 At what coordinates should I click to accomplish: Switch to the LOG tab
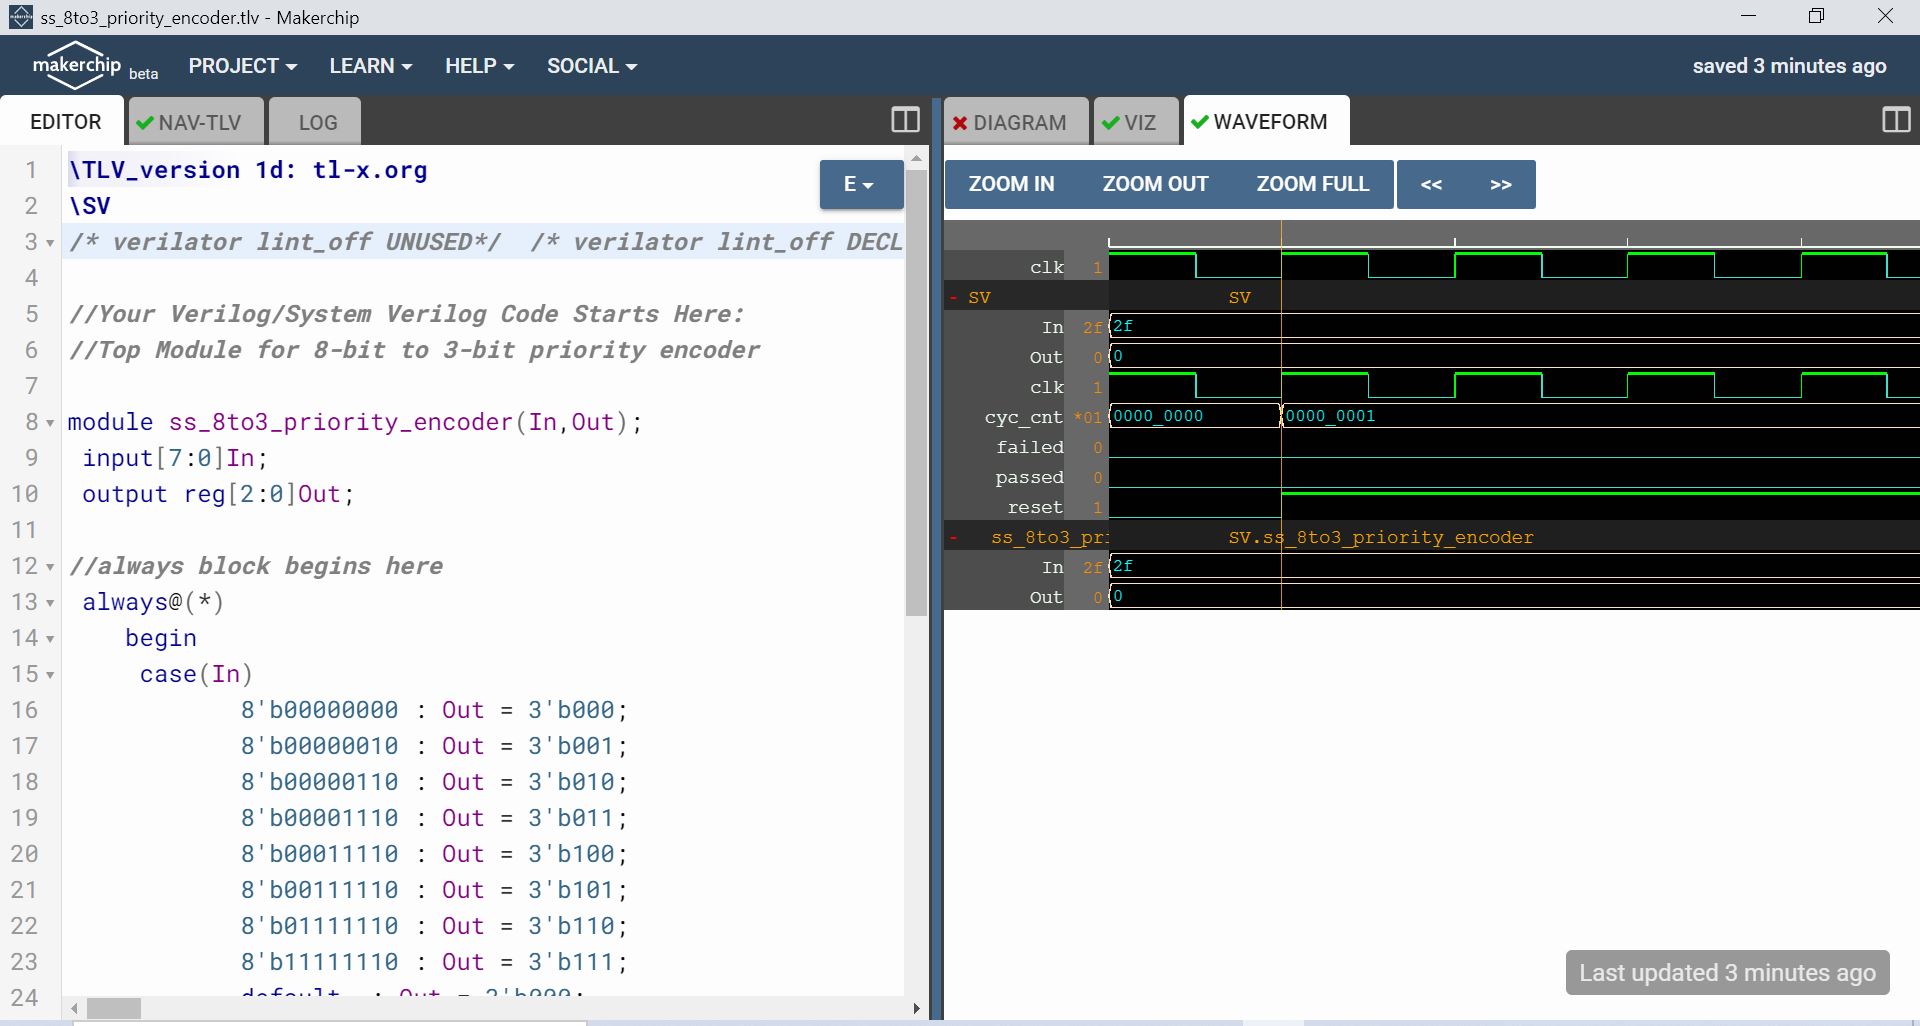315,122
